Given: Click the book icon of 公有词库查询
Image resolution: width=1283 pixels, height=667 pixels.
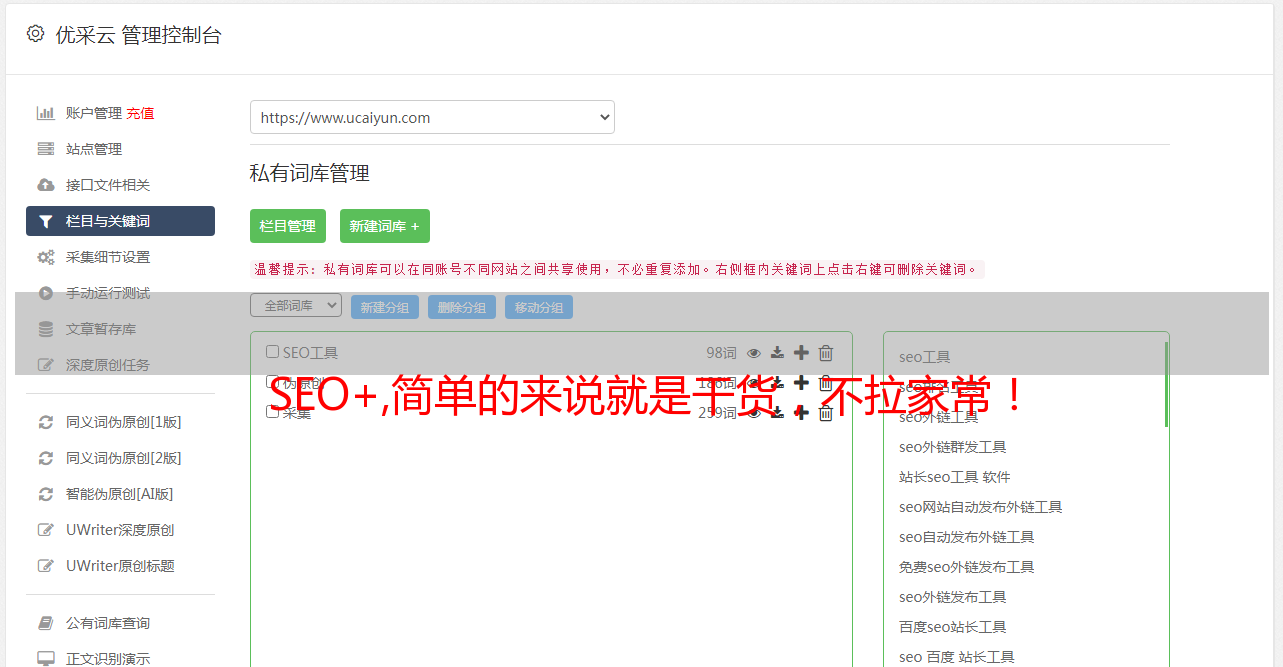Looking at the screenshot, I should point(45,623).
